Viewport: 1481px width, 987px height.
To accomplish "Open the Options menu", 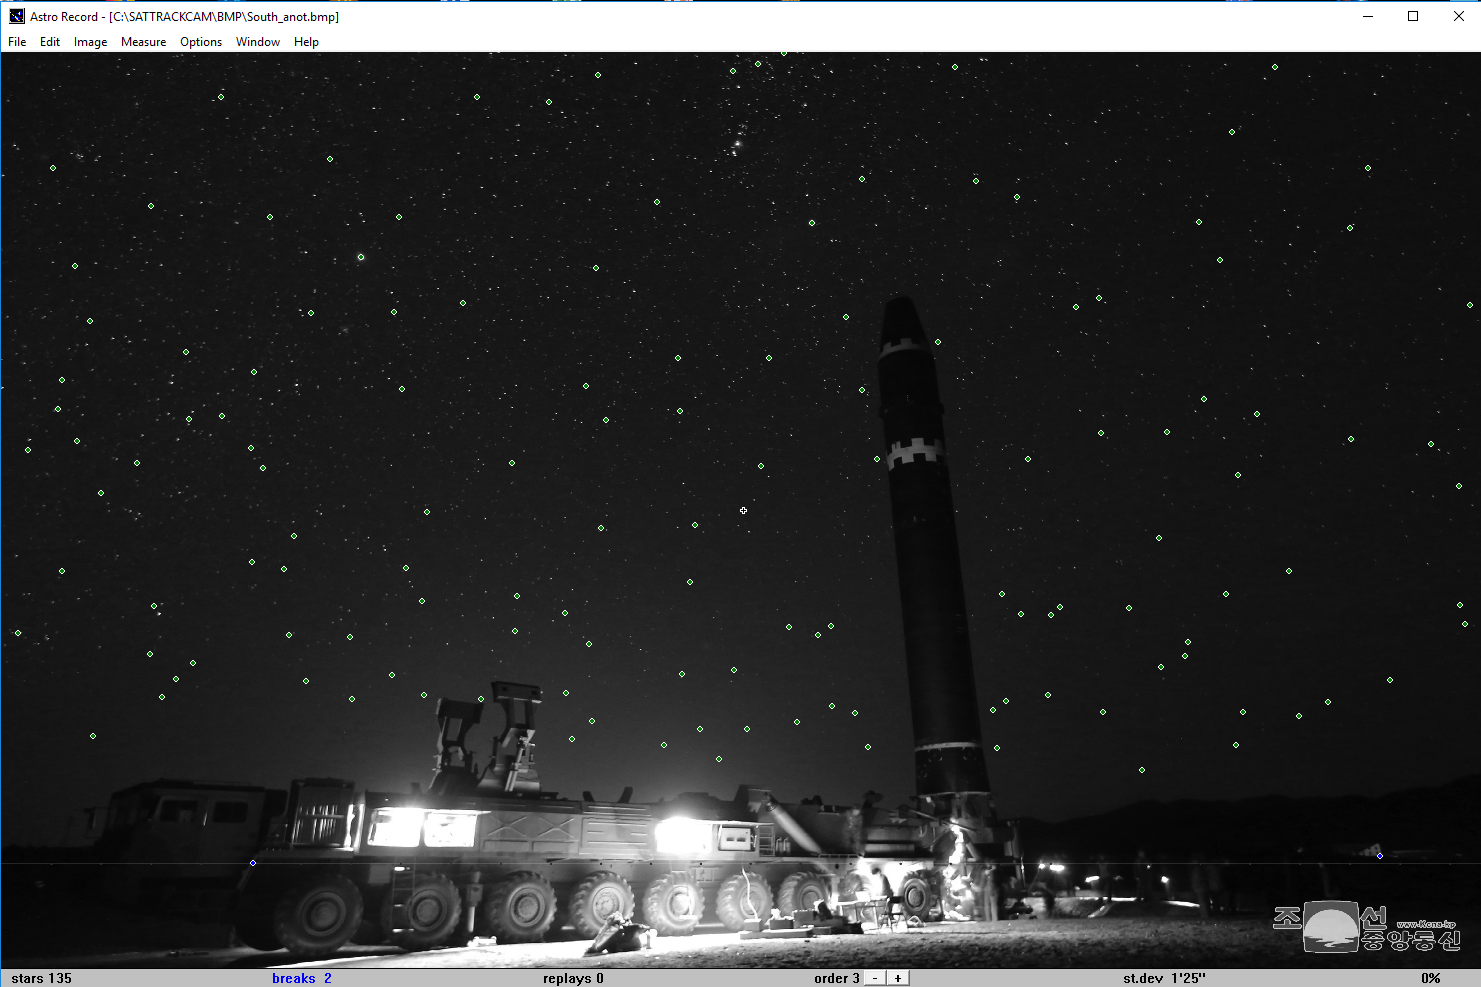I will coord(201,42).
